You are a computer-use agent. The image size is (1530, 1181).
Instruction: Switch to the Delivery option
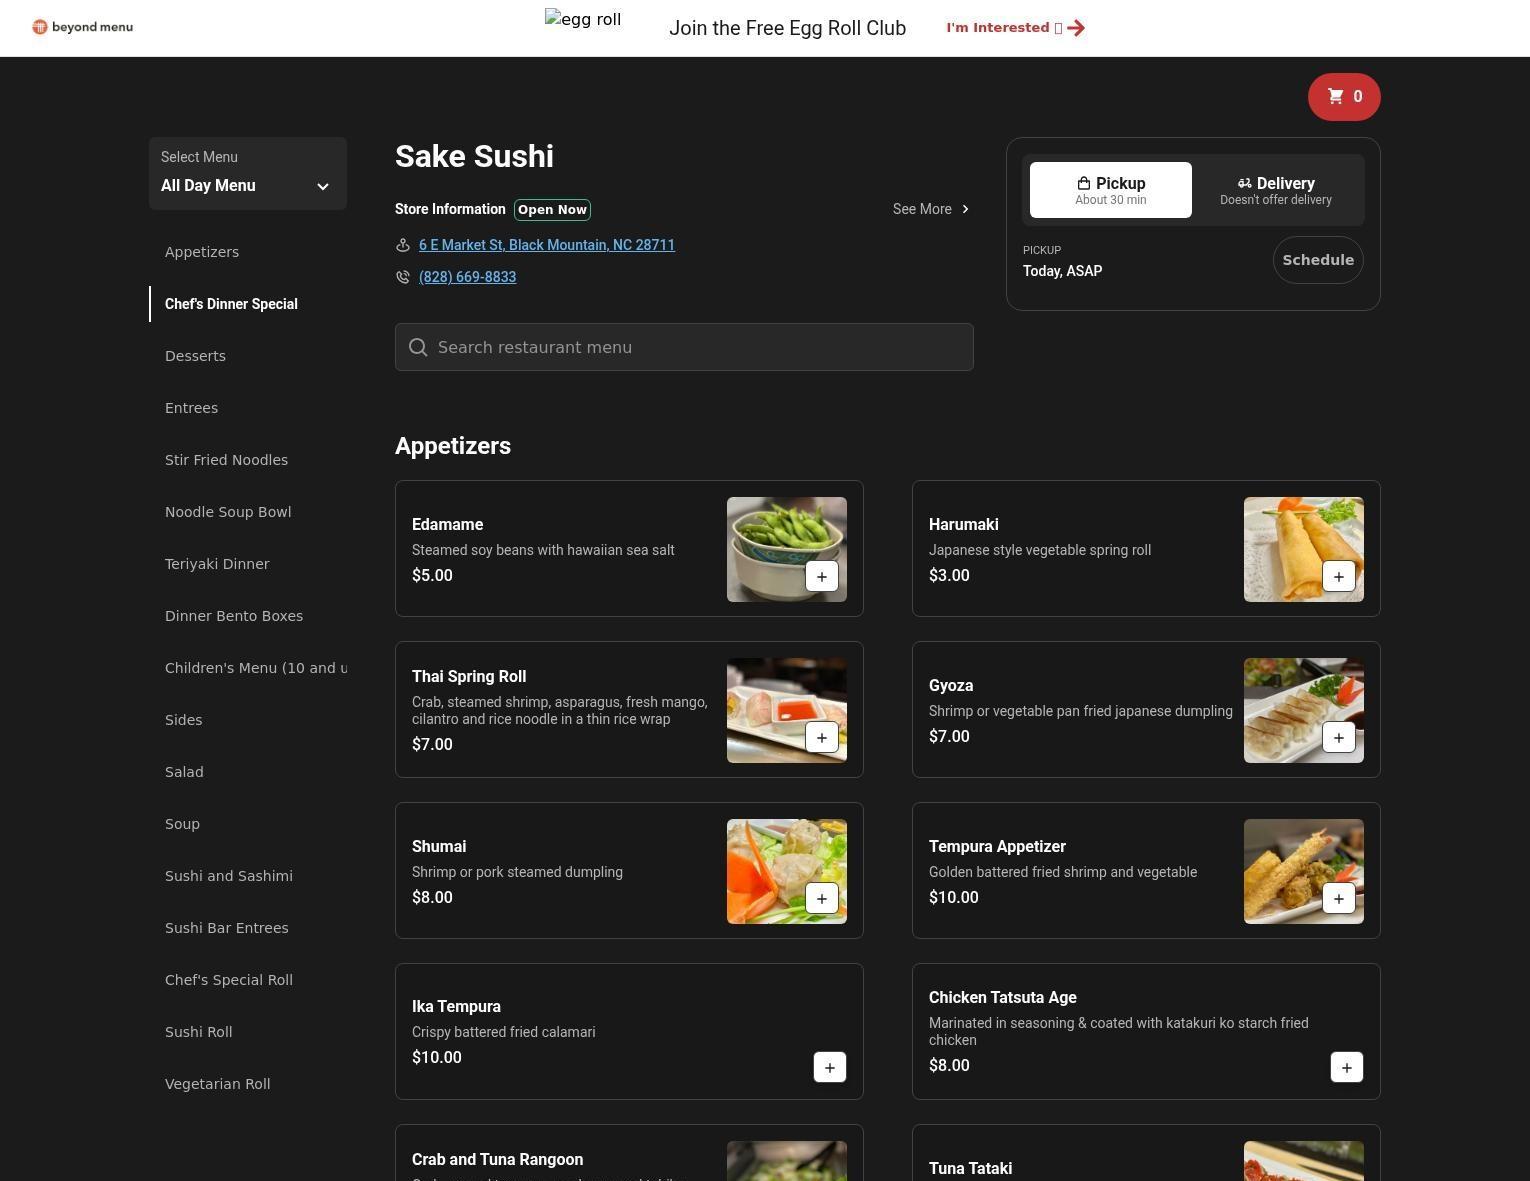click(1275, 190)
